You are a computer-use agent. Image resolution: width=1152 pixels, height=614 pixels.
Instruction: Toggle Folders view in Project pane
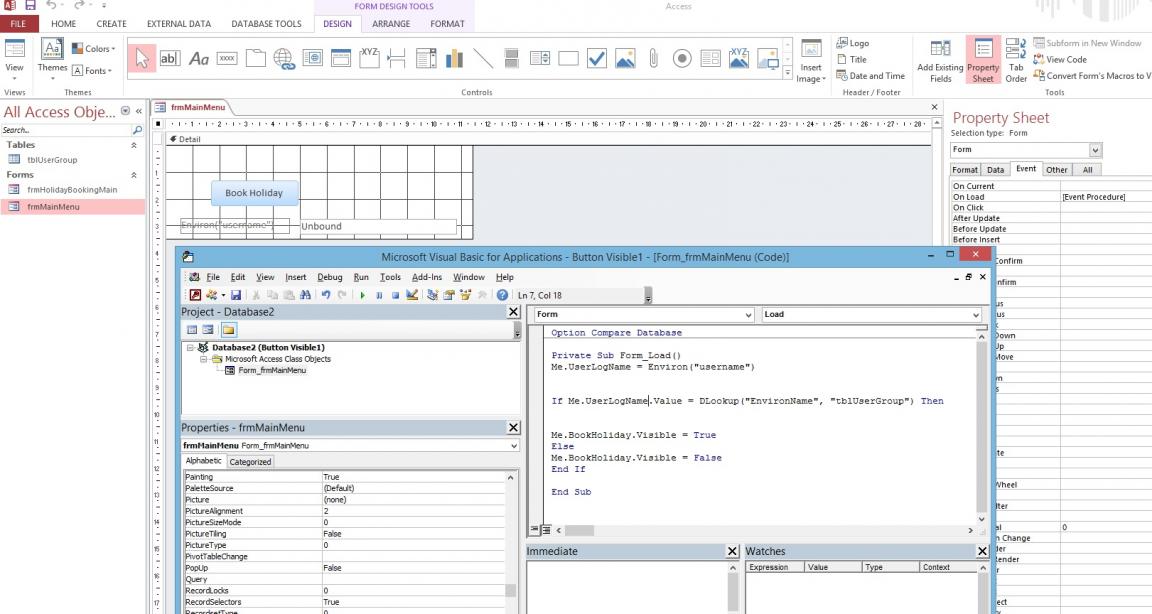[228, 330]
